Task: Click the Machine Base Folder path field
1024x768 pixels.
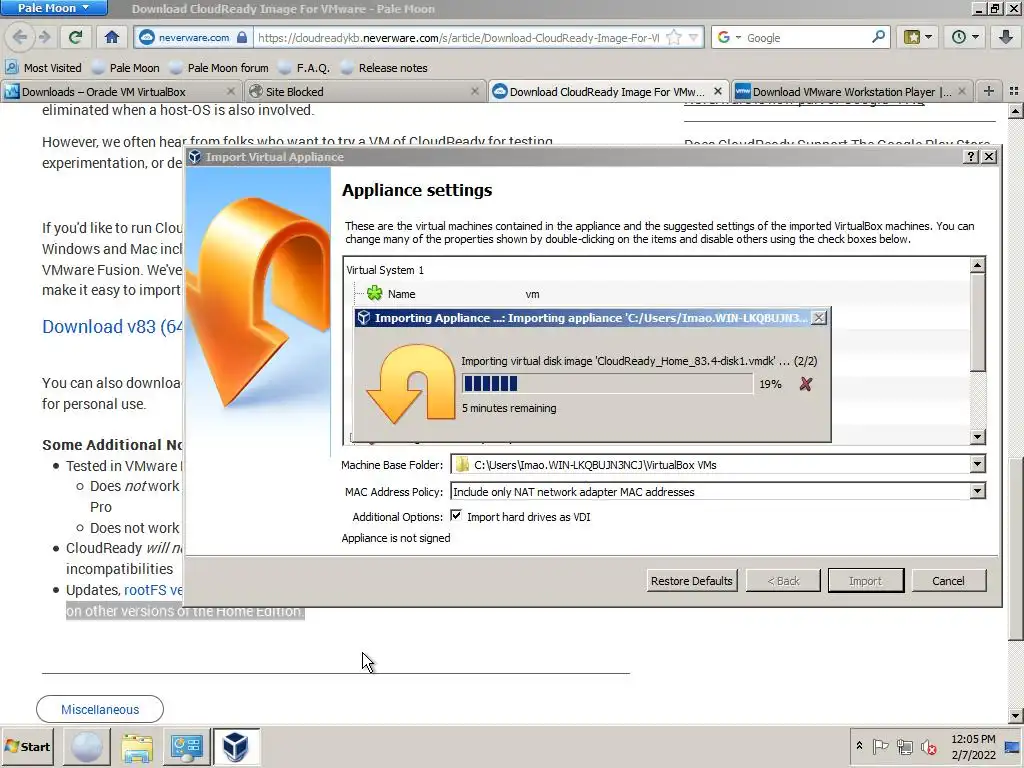Action: click(710, 464)
